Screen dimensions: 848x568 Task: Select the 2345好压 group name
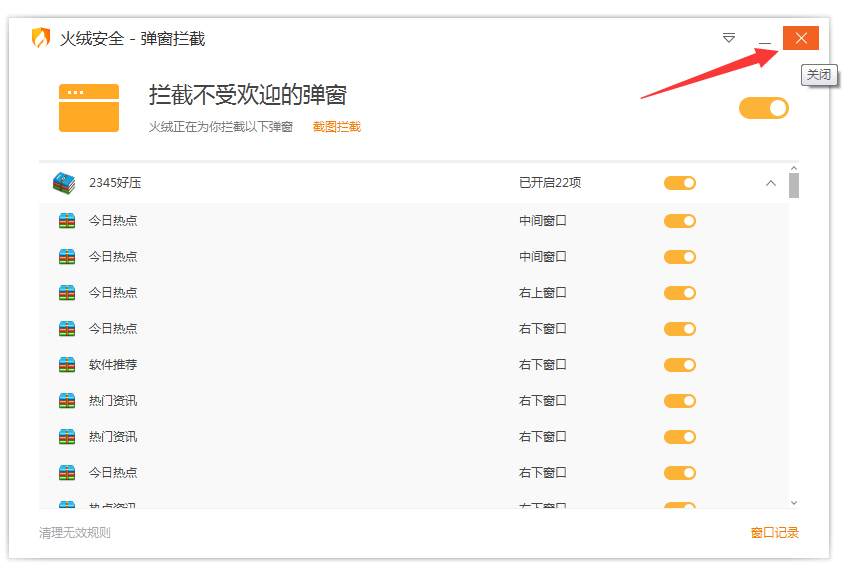(x=115, y=183)
